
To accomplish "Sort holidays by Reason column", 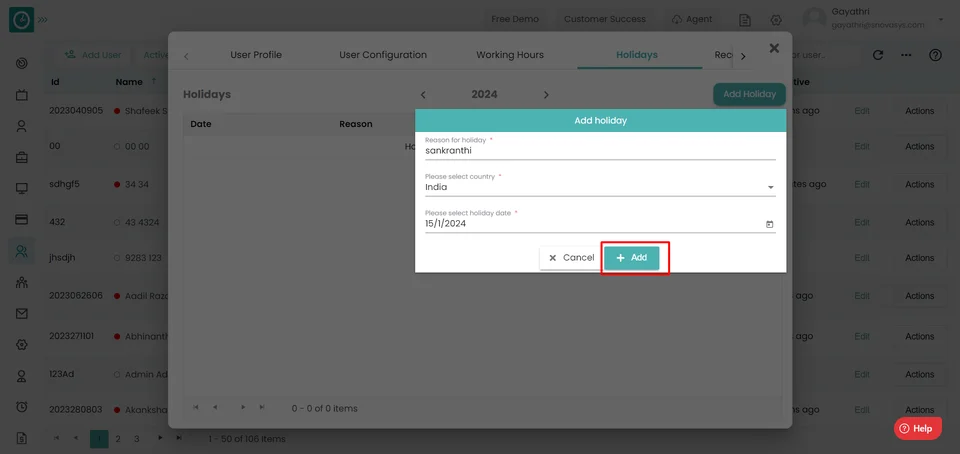I will [356, 124].
